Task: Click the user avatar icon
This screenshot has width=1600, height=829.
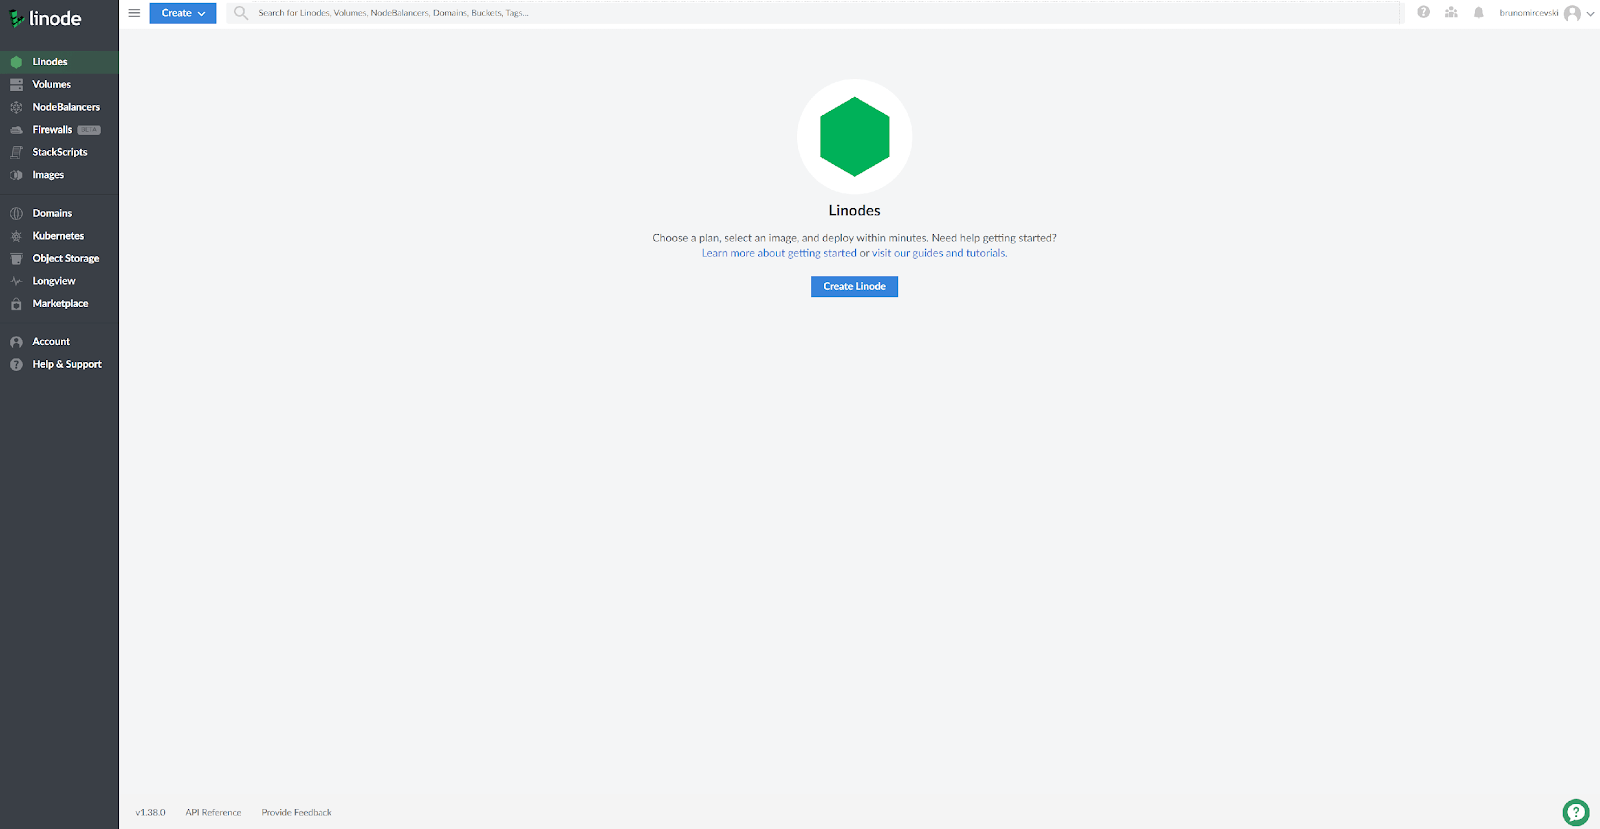Action: coord(1572,13)
